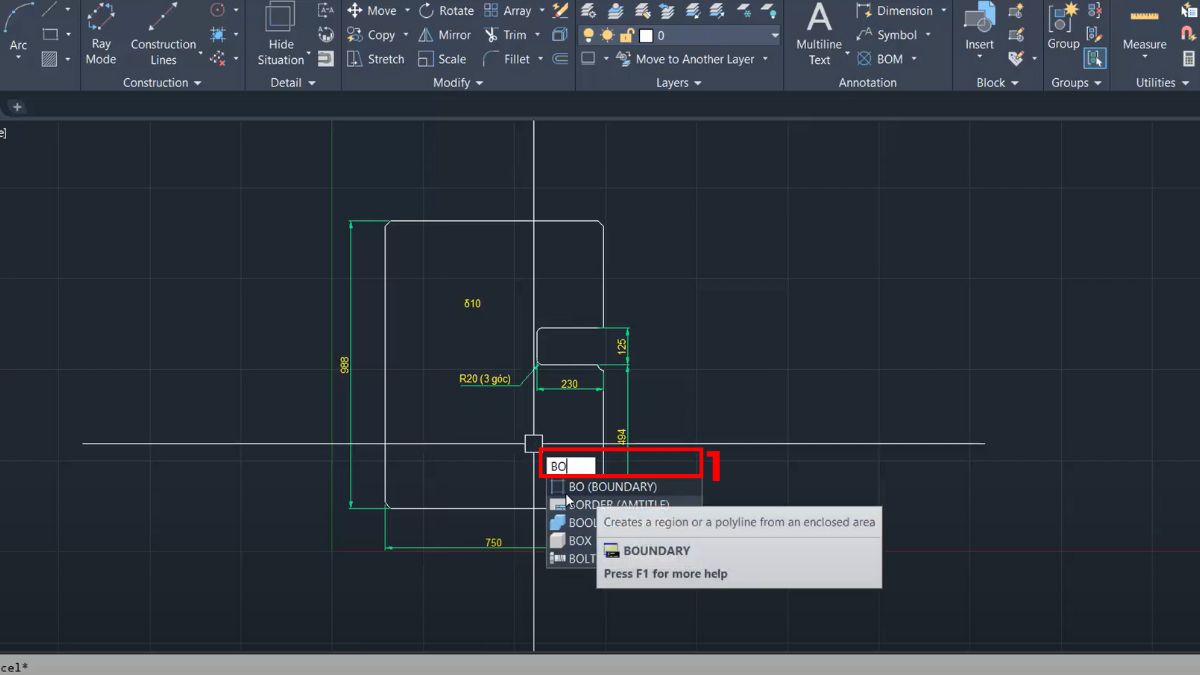Select the Array tool
This screenshot has height=675, width=1200.
(508, 11)
